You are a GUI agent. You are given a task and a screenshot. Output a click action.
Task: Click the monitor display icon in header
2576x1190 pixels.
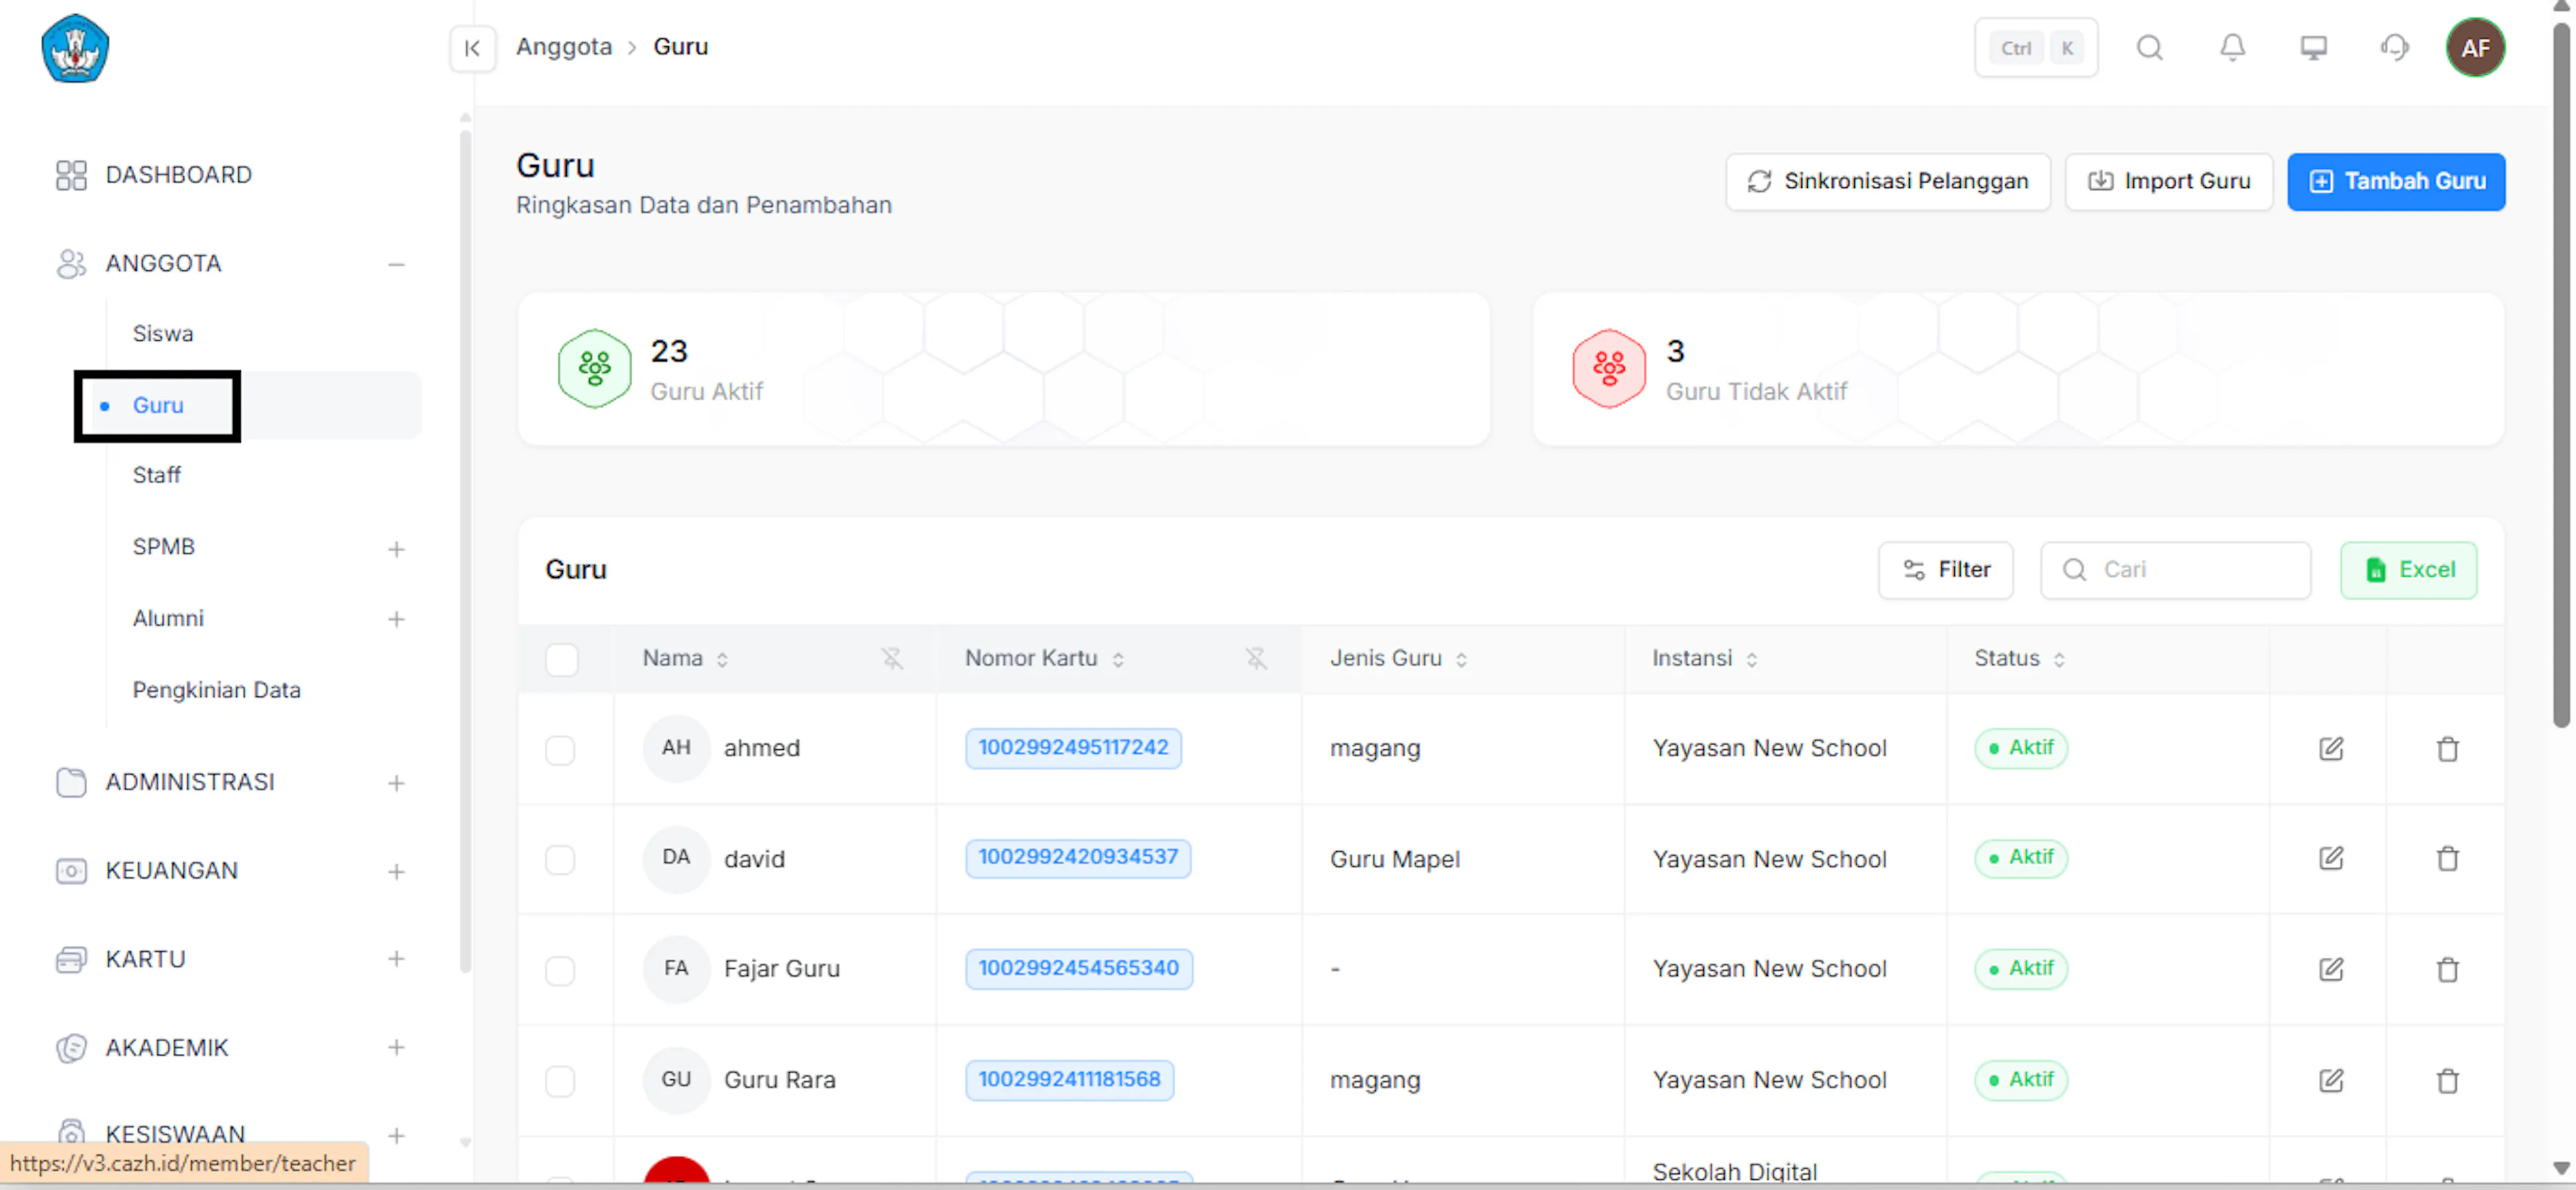click(x=2313, y=48)
